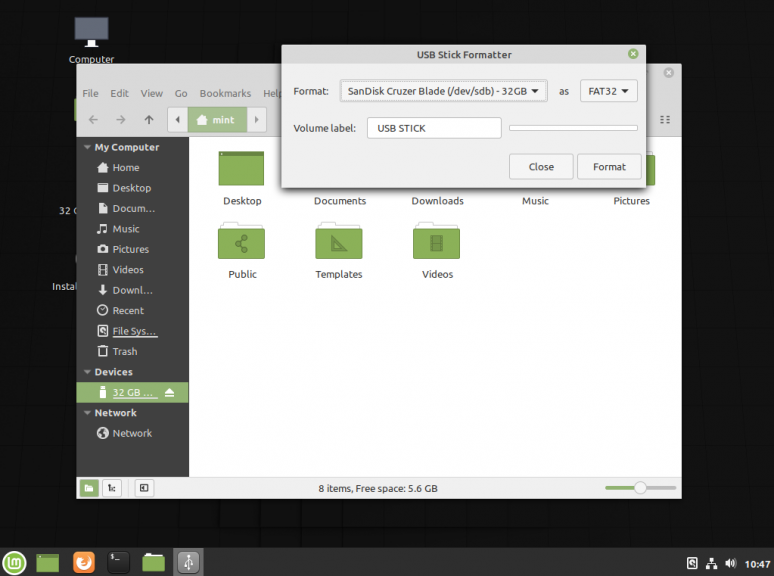Screen dimensions: 774x576
Task: Click the Volume label text field
Action: pyautogui.click(x=434, y=128)
